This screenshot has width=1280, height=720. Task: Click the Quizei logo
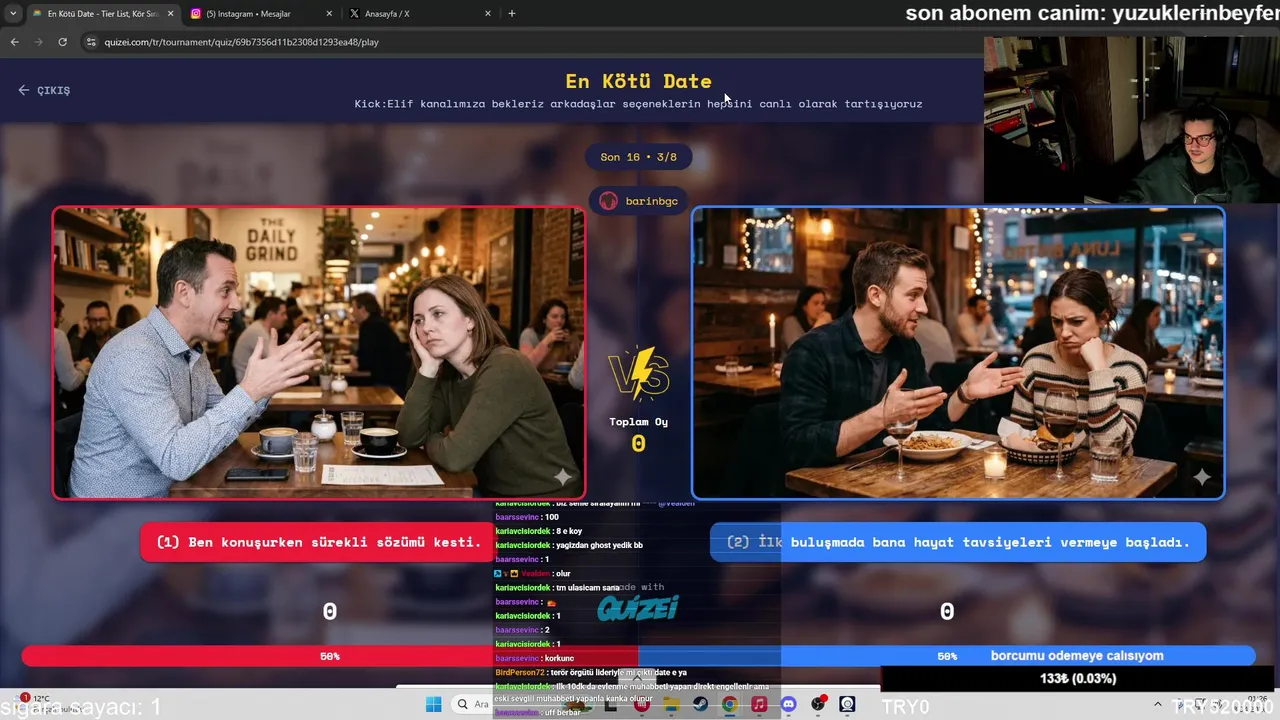(x=638, y=608)
